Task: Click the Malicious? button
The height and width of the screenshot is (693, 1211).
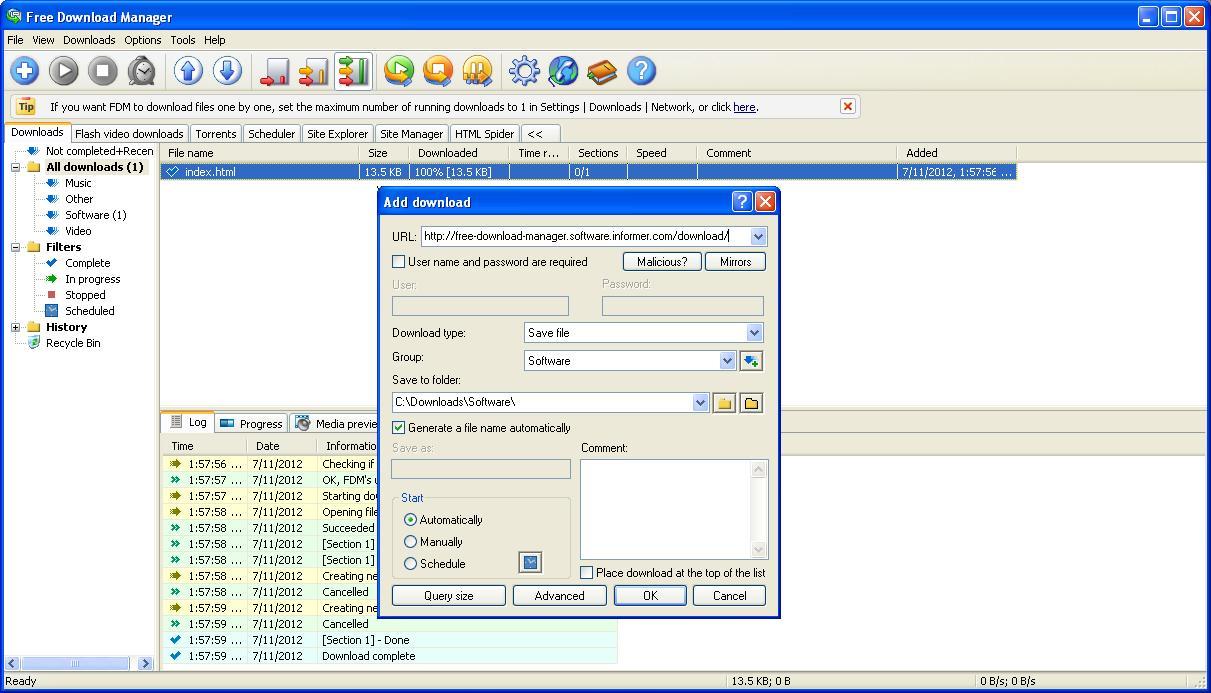Action: pos(661,261)
